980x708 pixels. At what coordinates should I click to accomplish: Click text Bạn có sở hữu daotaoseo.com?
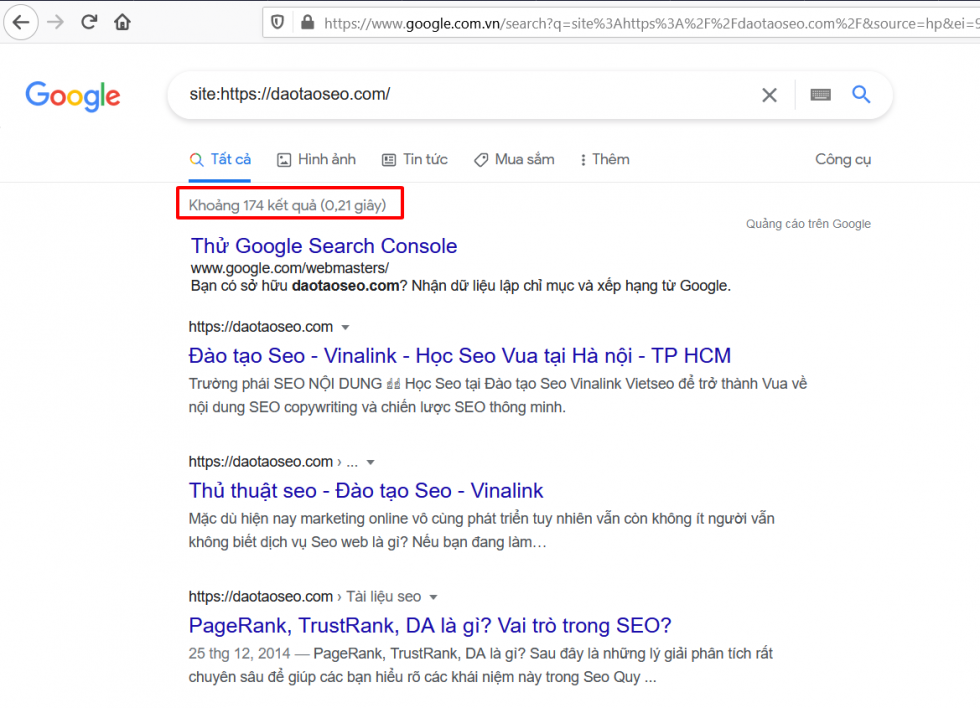(x=299, y=286)
